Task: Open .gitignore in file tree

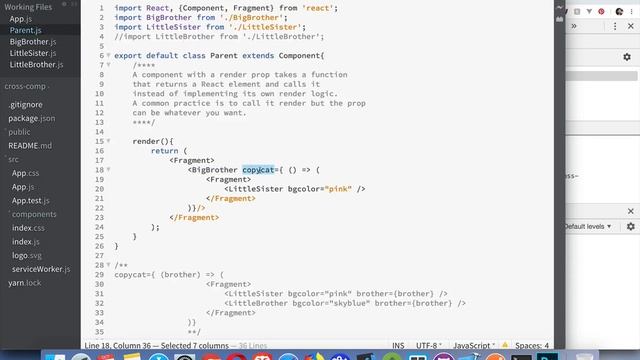Action: click(25, 104)
